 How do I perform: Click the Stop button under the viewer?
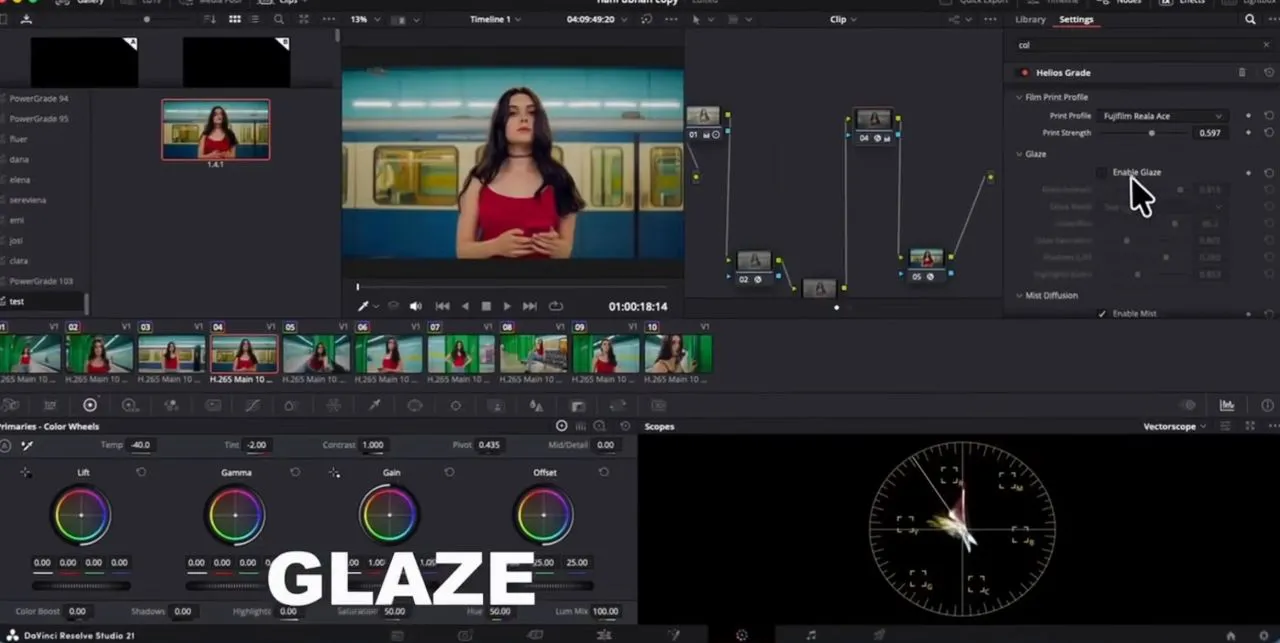[486, 306]
